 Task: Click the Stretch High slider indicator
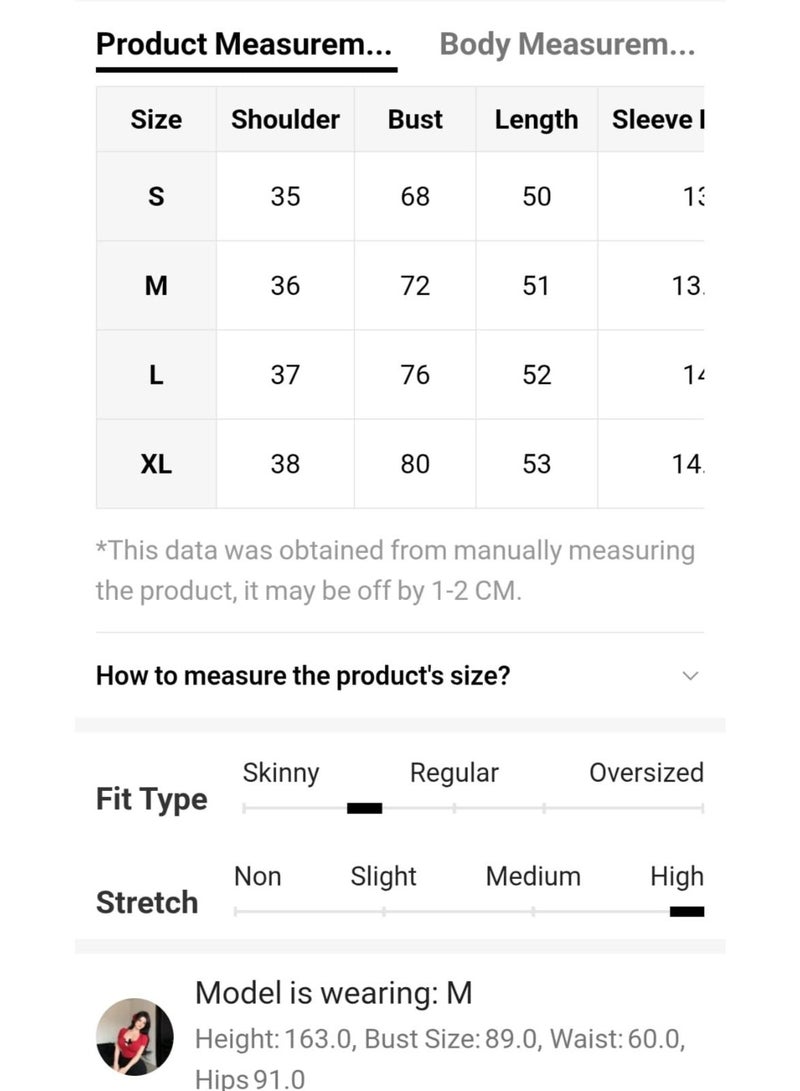pos(687,911)
